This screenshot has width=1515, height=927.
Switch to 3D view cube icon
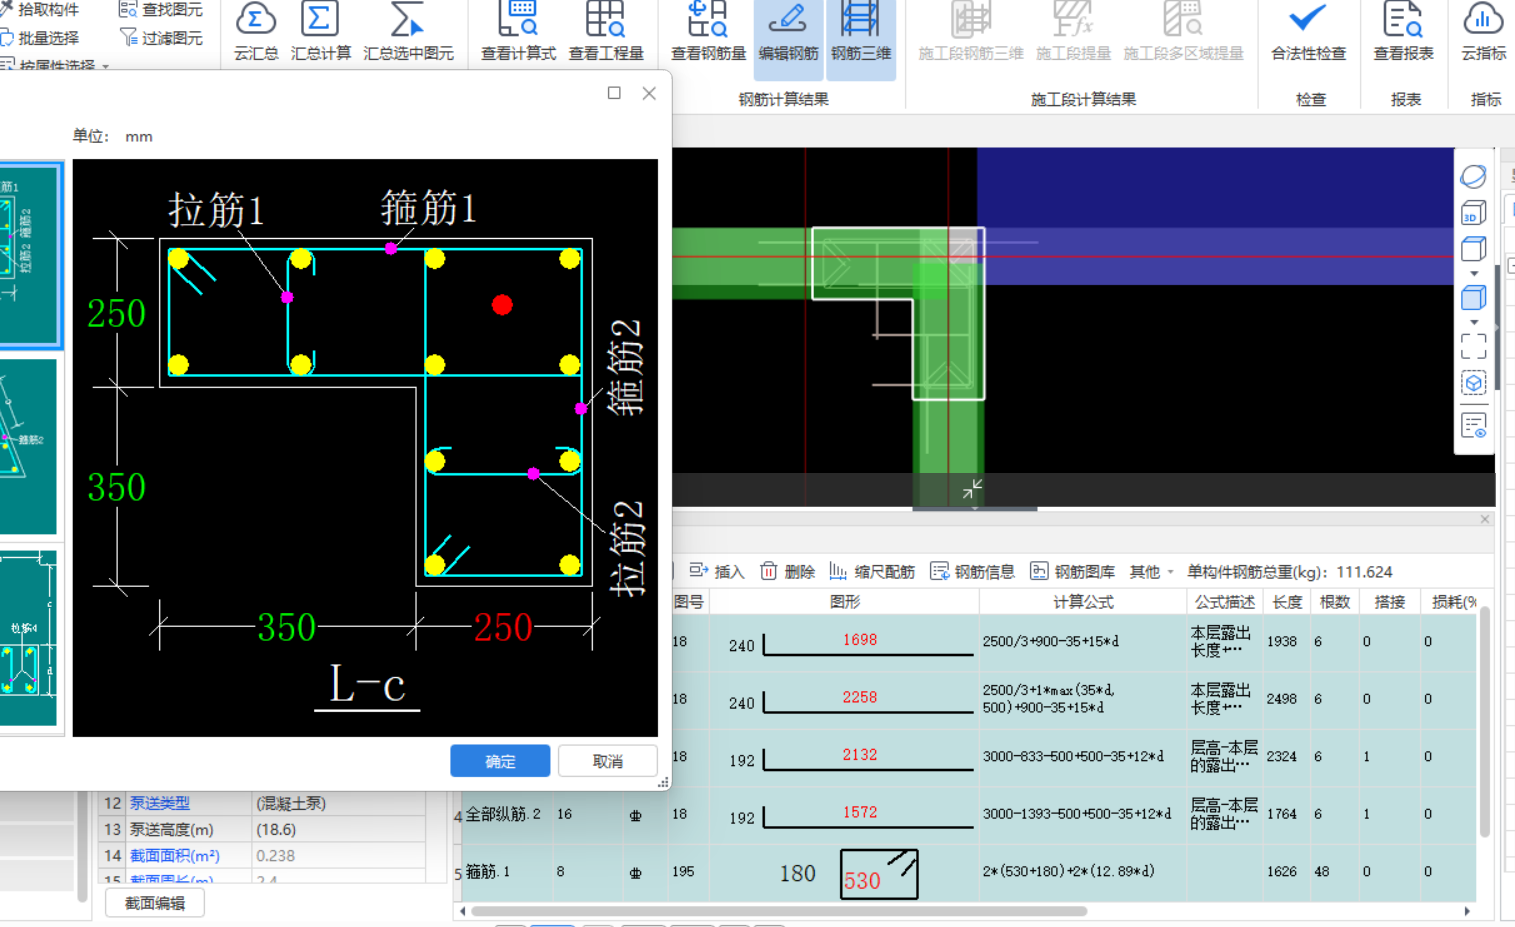pyautogui.click(x=1473, y=212)
